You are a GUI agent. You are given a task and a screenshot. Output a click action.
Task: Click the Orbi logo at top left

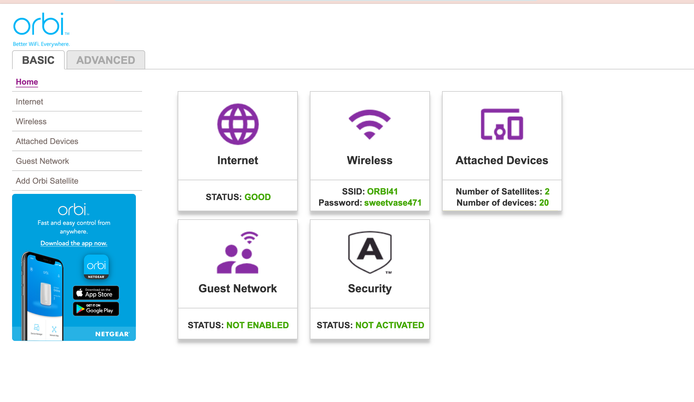coord(41,26)
